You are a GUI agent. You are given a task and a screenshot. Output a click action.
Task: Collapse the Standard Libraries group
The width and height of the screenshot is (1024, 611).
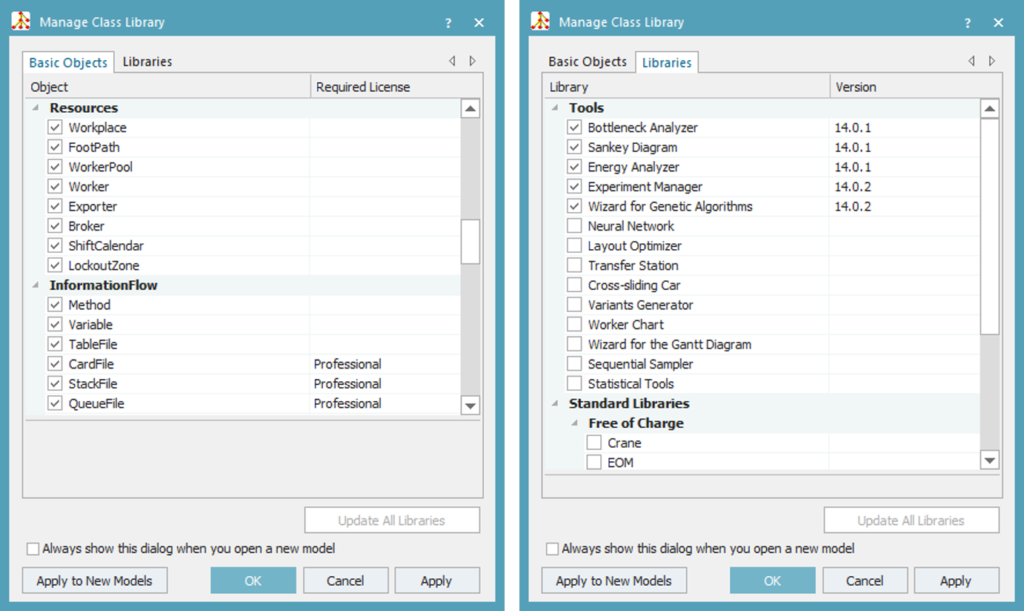pyautogui.click(x=554, y=403)
